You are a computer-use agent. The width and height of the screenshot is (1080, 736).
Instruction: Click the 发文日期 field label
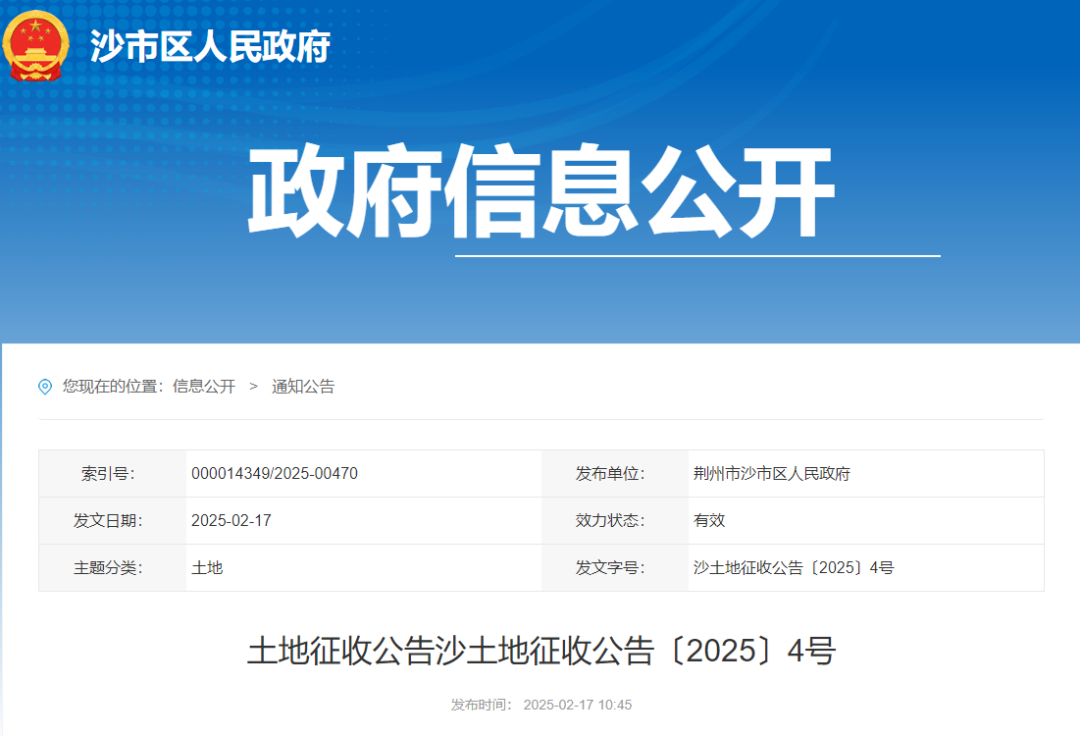click(108, 521)
